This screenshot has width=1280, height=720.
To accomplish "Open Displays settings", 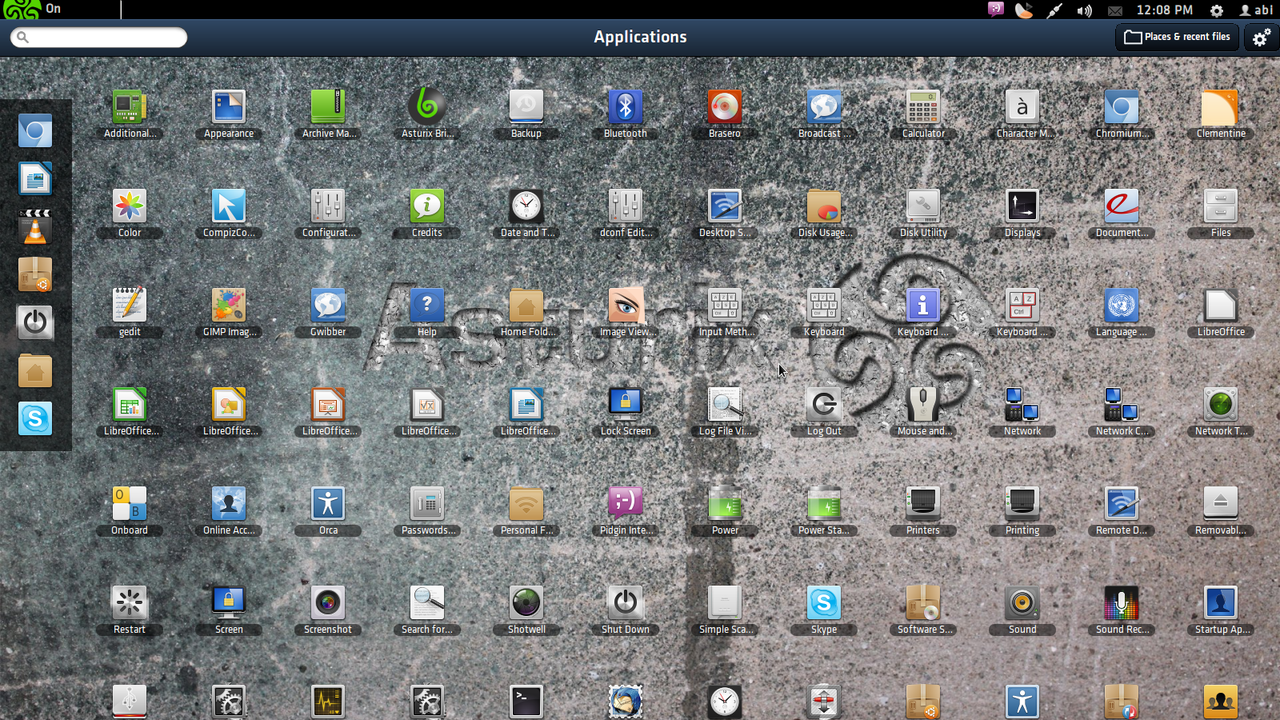I will point(1022,206).
